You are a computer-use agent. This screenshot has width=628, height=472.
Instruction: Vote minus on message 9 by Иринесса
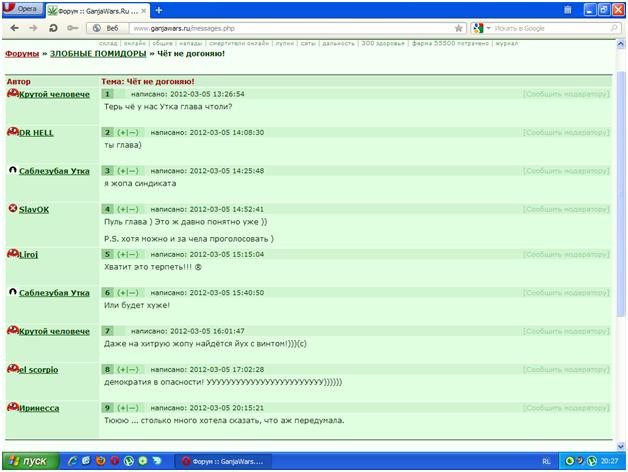(133, 408)
